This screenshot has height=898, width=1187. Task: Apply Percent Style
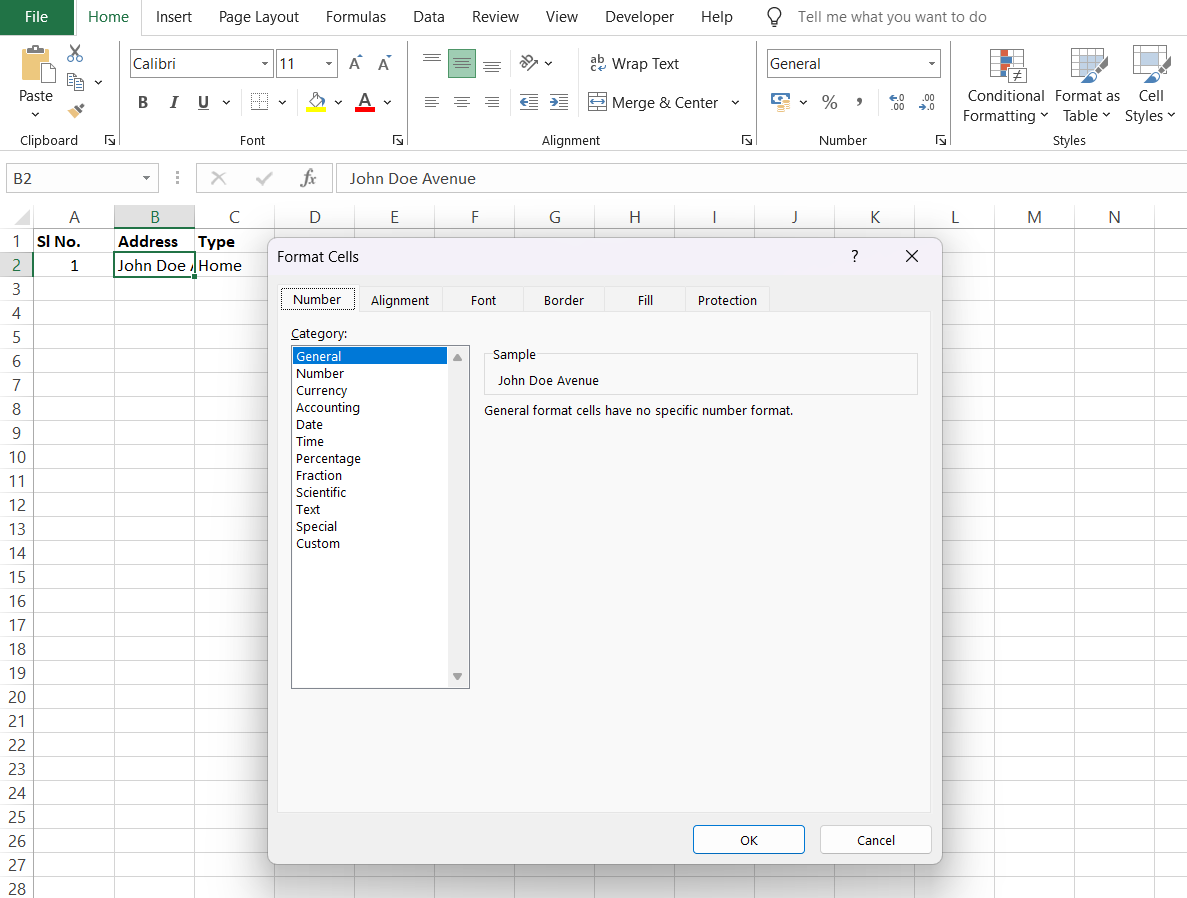tap(830, 102)
